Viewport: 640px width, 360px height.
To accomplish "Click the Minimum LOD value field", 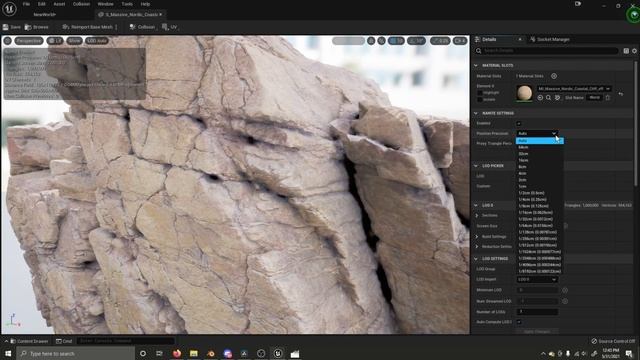I will [x=537, y=290].
